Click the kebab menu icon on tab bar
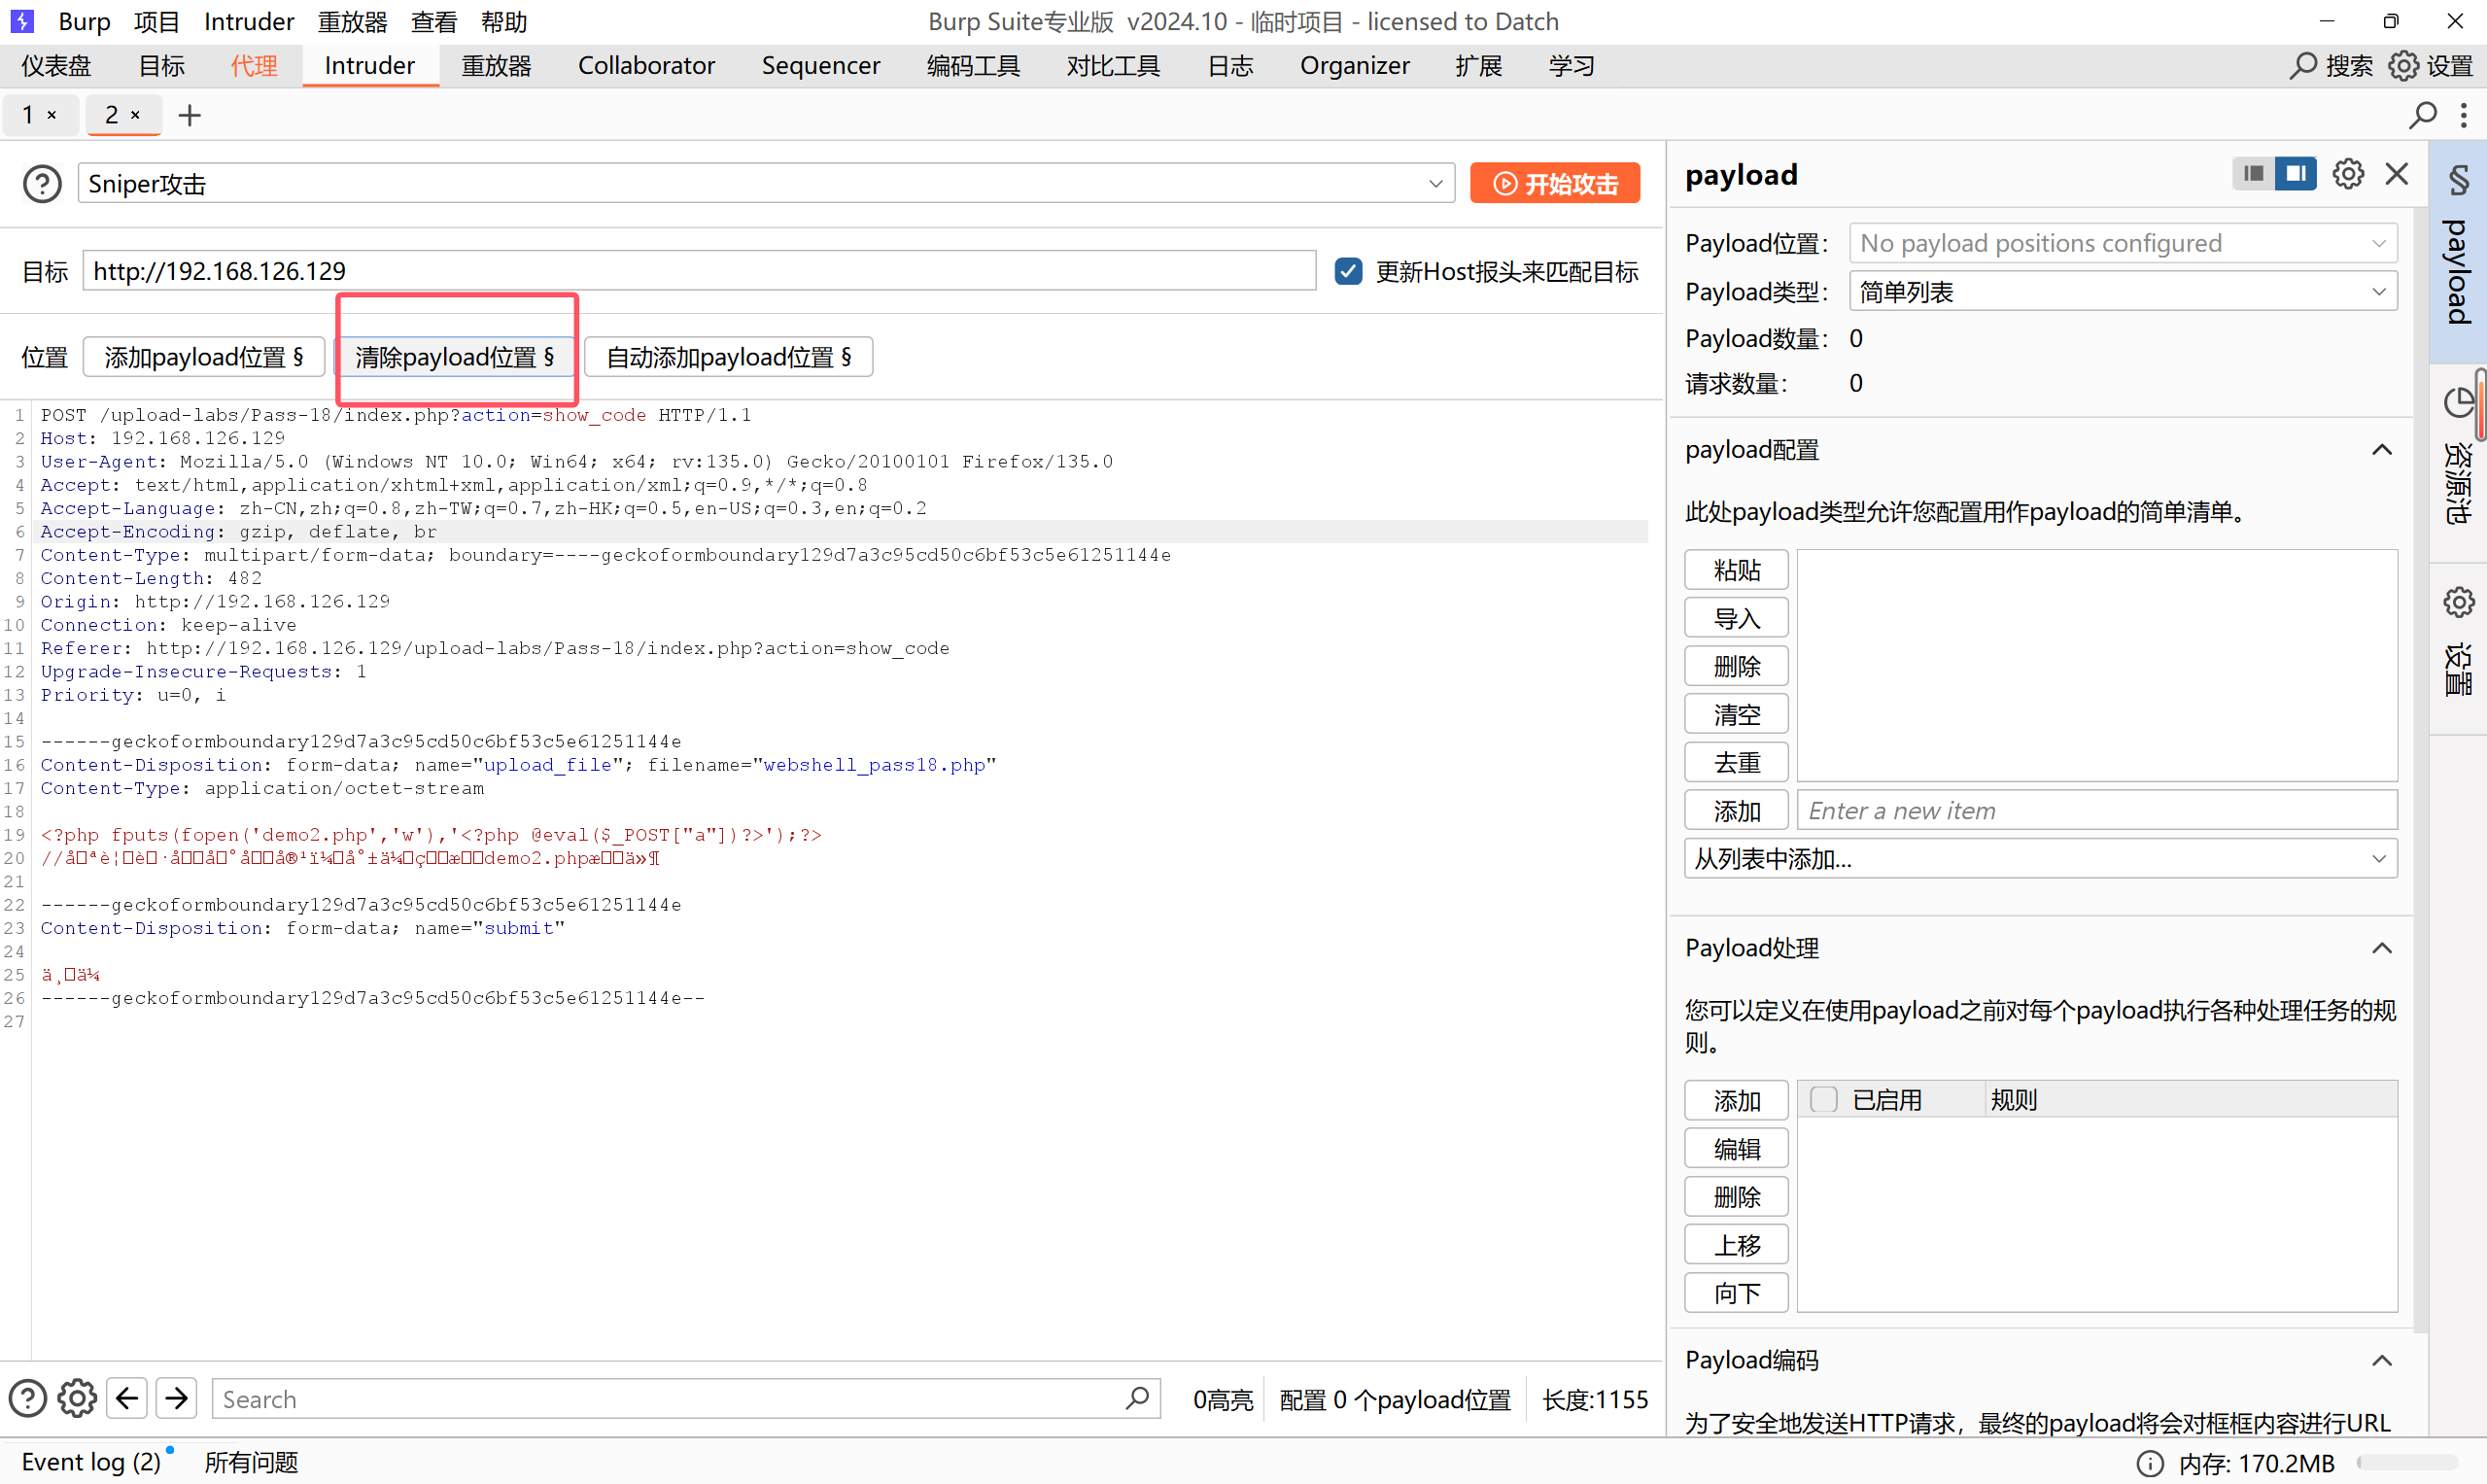 tap(2463, 115)
